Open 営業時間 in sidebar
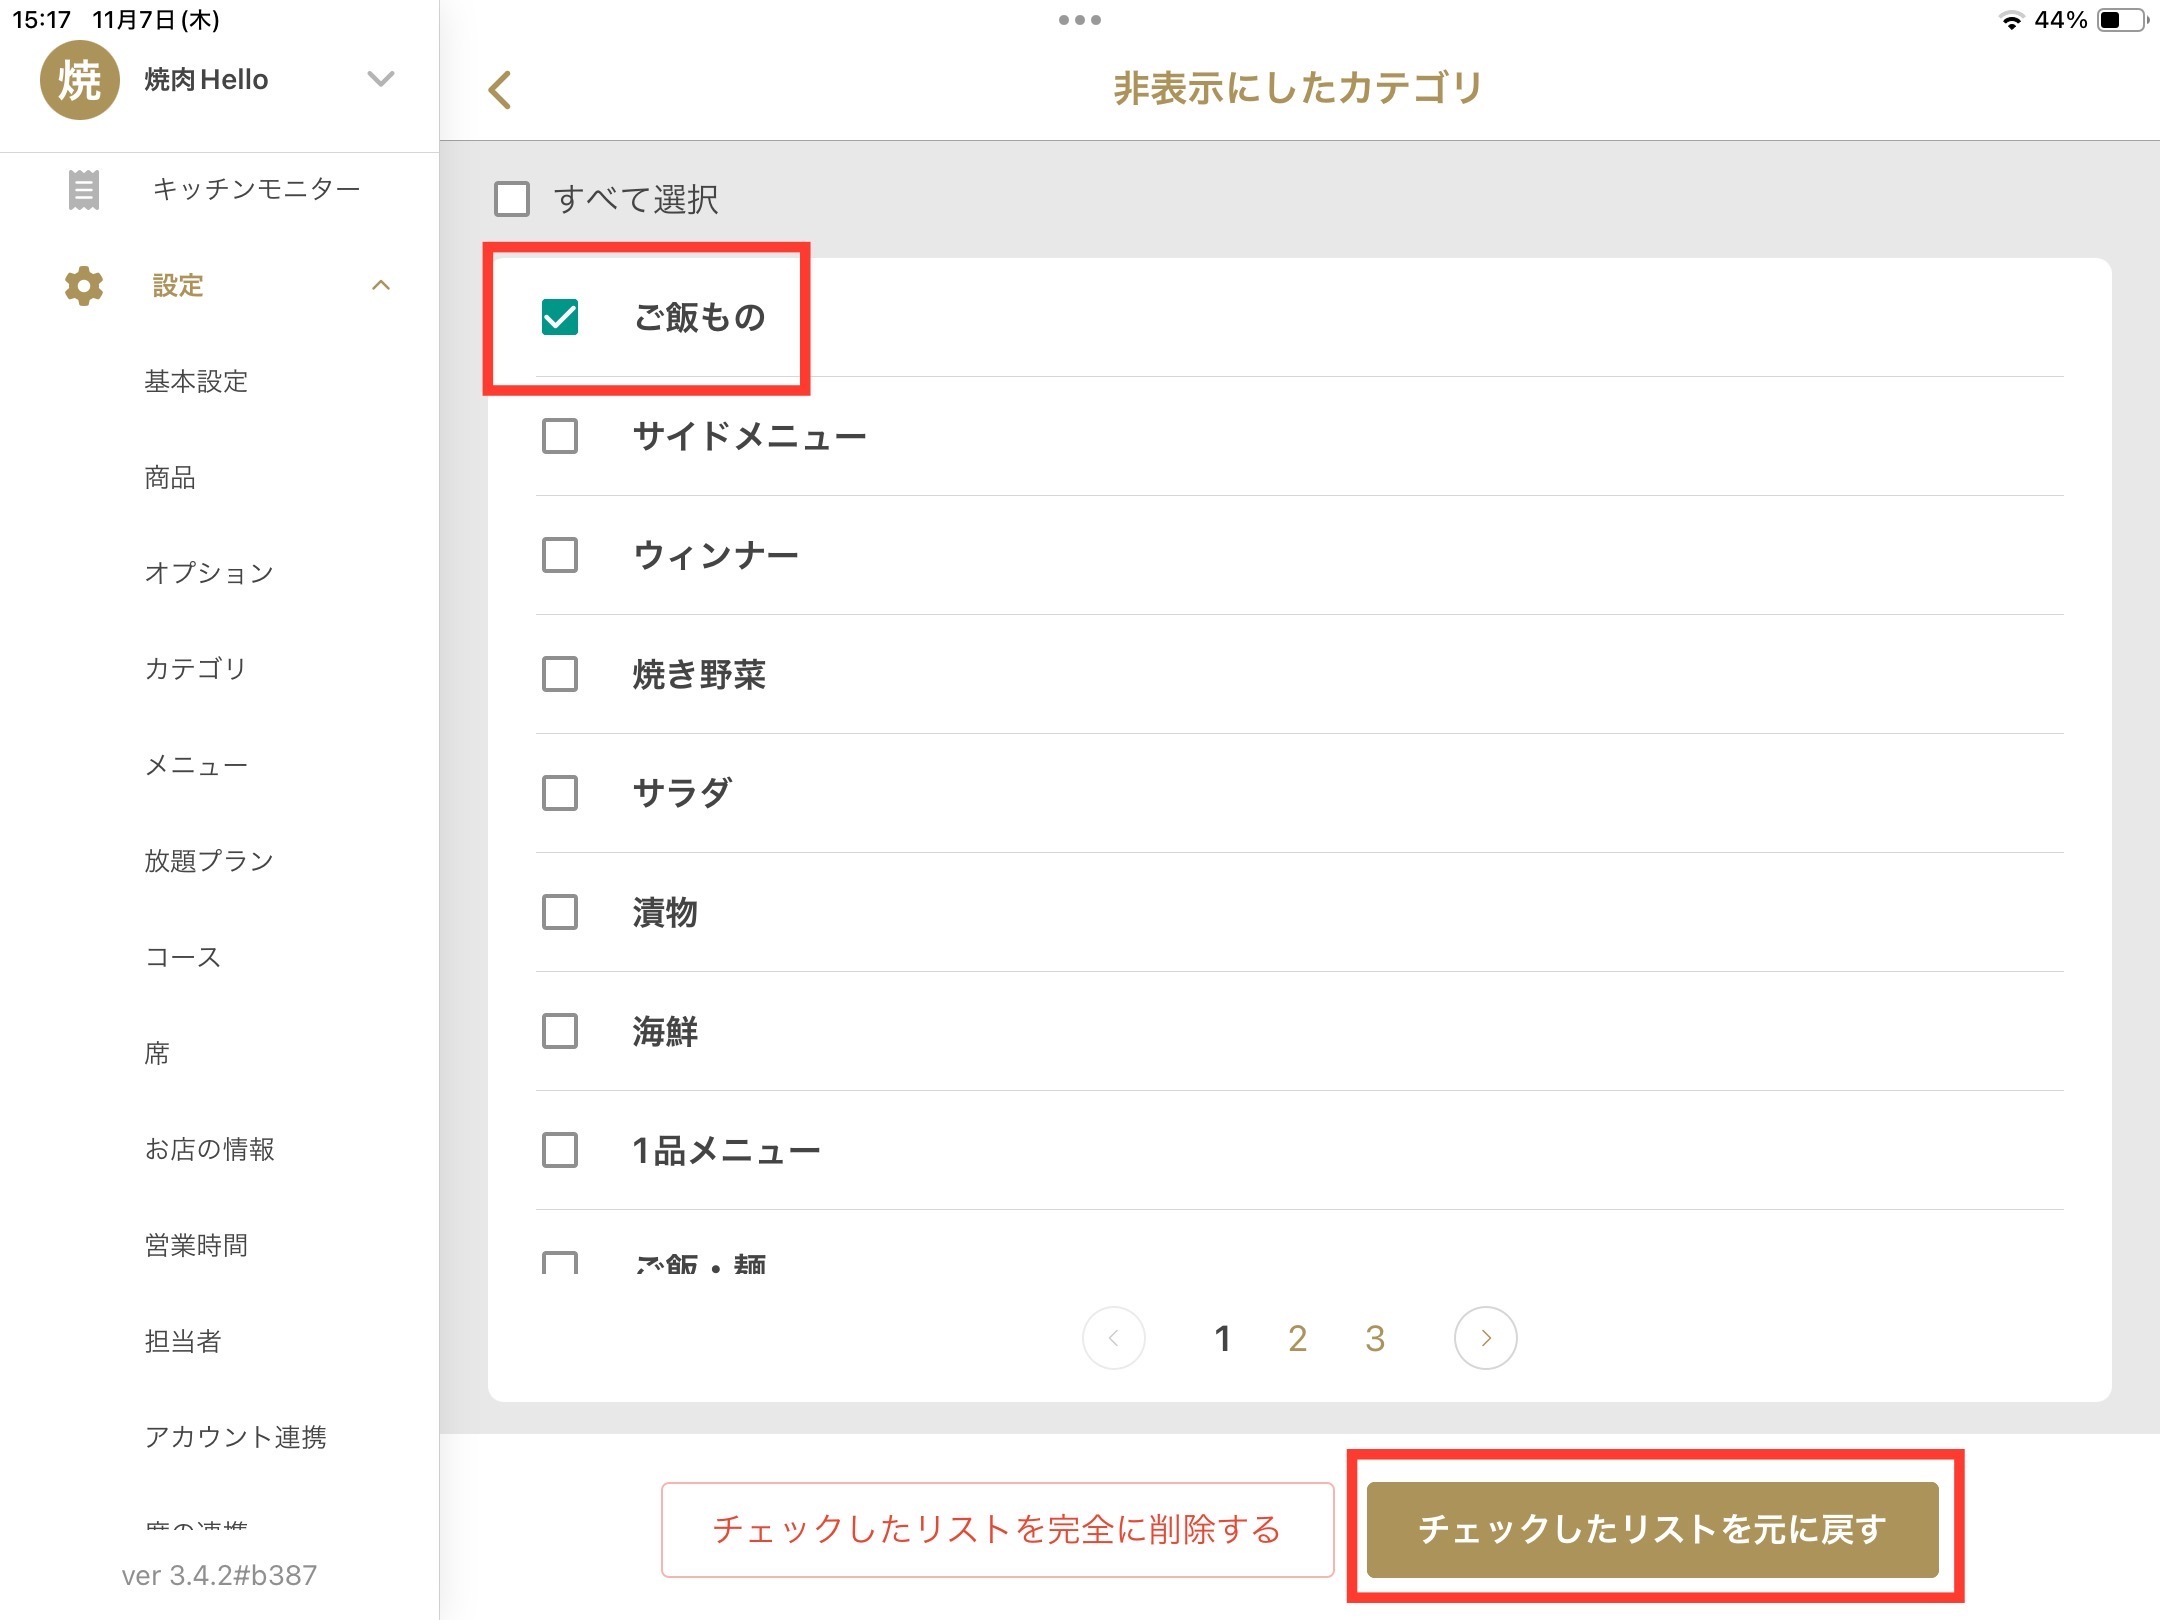This screenshot has width=2160, height=1620. point(196,1245)
